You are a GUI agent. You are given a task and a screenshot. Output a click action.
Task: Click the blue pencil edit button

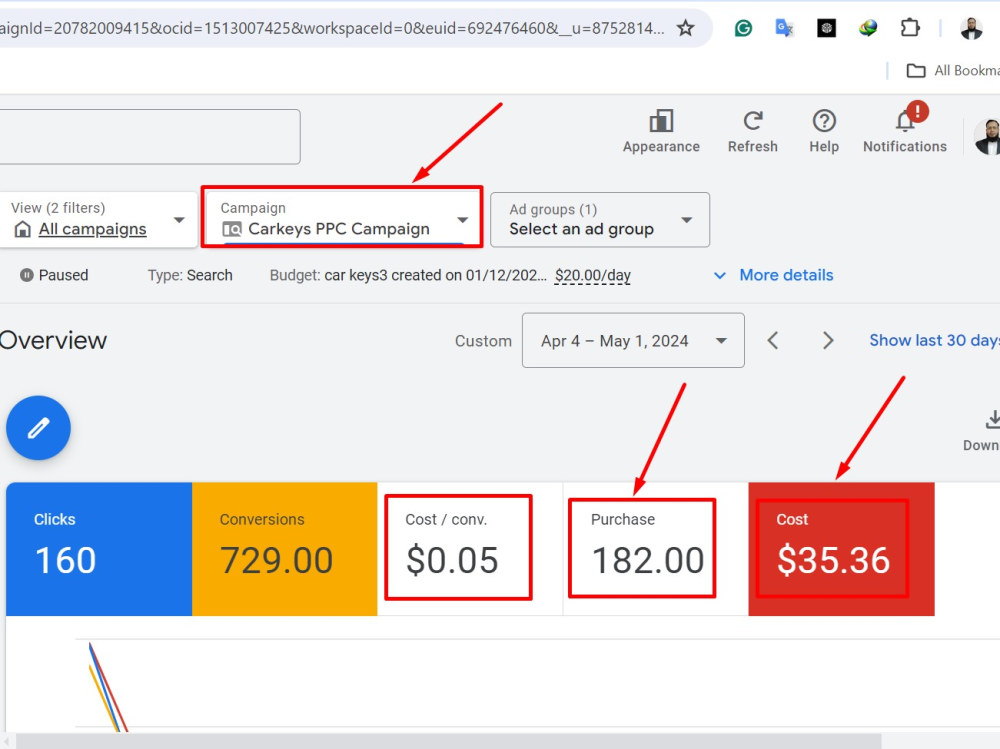(38, 427)
